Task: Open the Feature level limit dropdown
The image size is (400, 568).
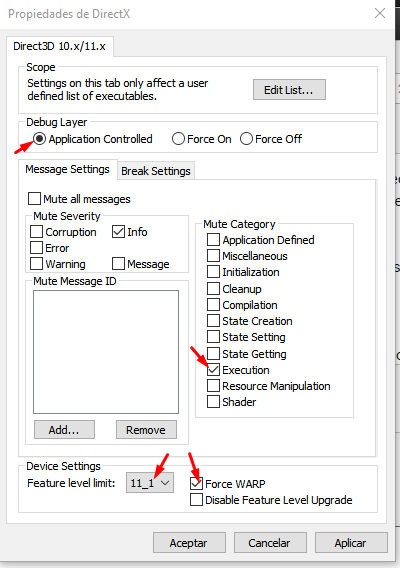Action: (150, 483)
